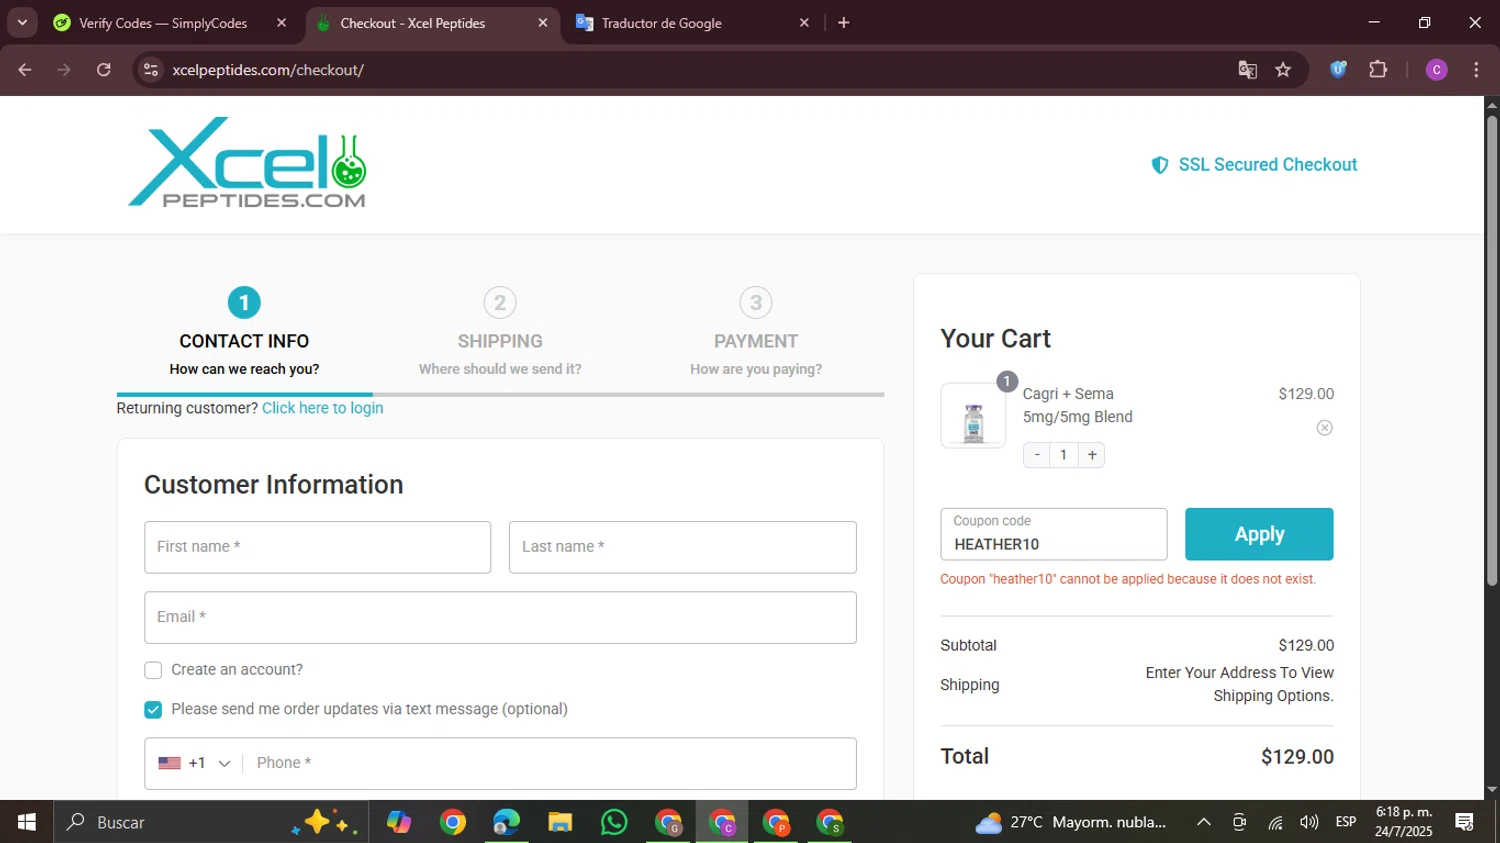Open the Wi-Fi network icon
Screen dimensions: 1500x843
pos(1275,822)
